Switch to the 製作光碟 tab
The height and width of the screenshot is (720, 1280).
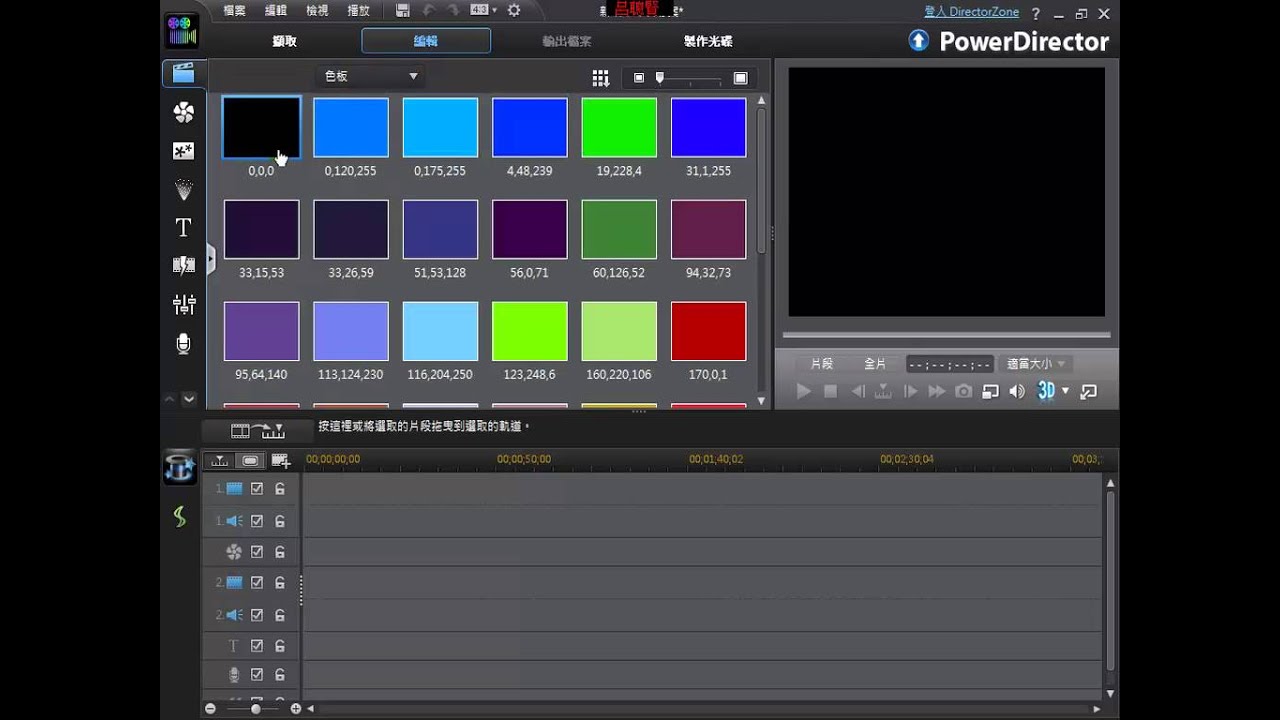point(708,41)
